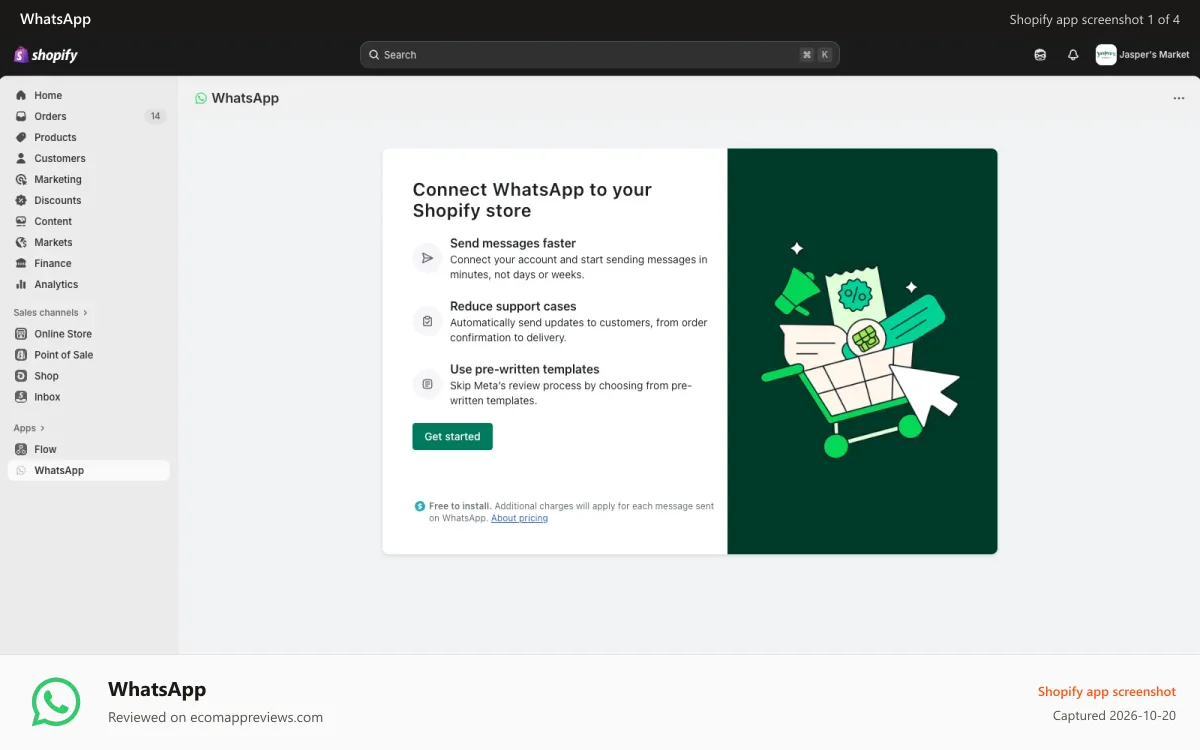Click the ⌘ K shortcut hint
Screen dimensions: 1200x750
(816, 55)
